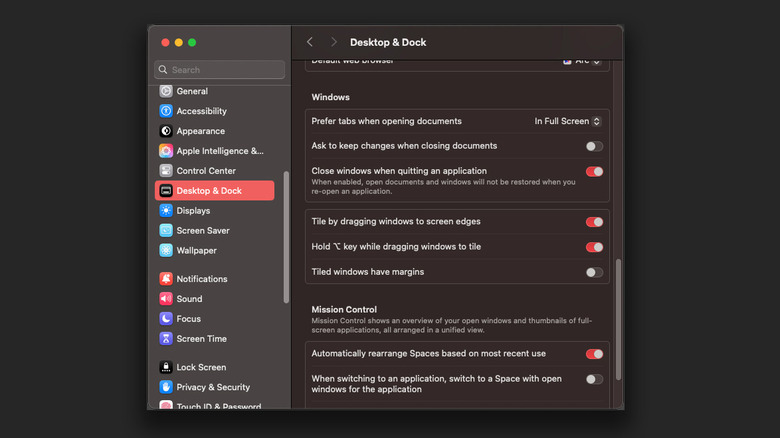Enable Ask to keep changes when closing documents

594,146
